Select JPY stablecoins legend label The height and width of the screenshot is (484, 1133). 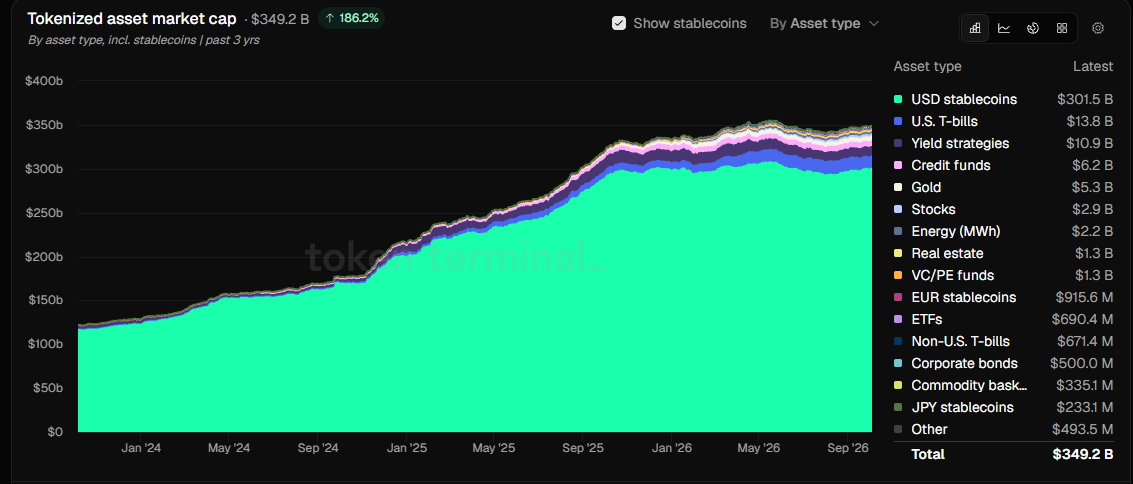962,407
